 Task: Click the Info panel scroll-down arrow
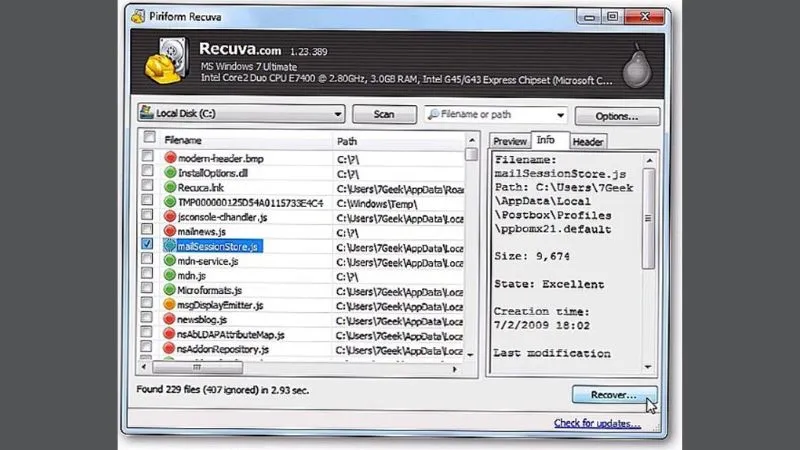(648, 367)
